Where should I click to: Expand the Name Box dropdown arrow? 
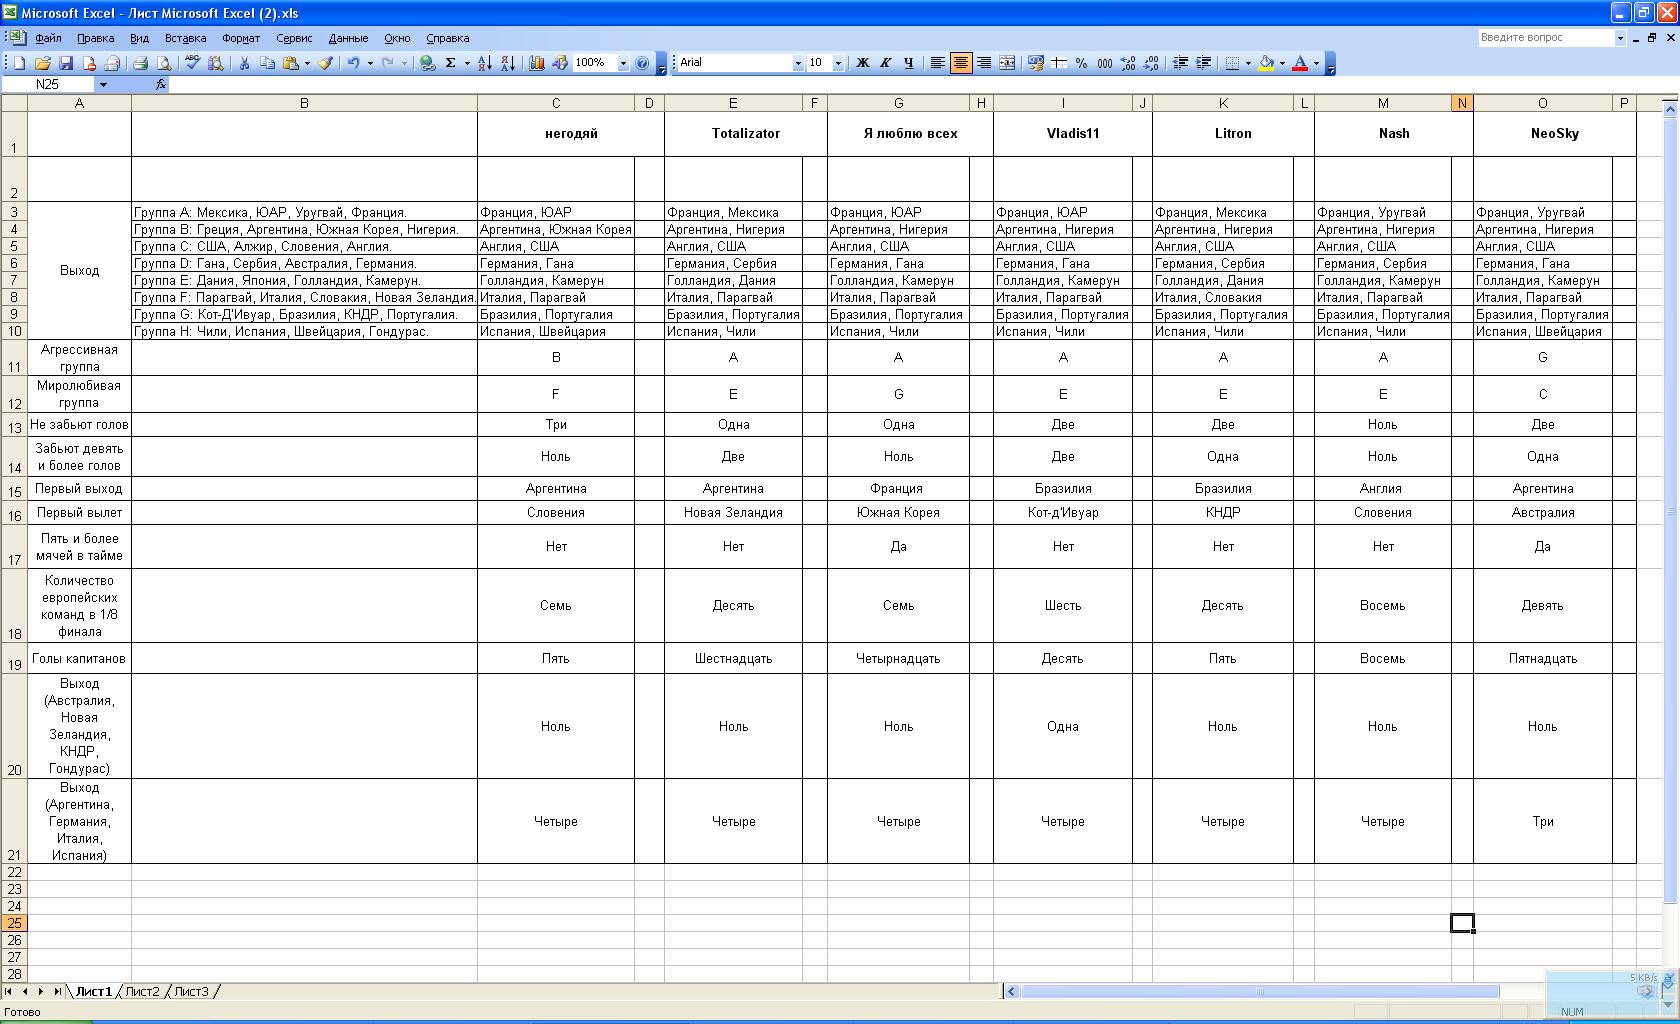tap(102, 85)
